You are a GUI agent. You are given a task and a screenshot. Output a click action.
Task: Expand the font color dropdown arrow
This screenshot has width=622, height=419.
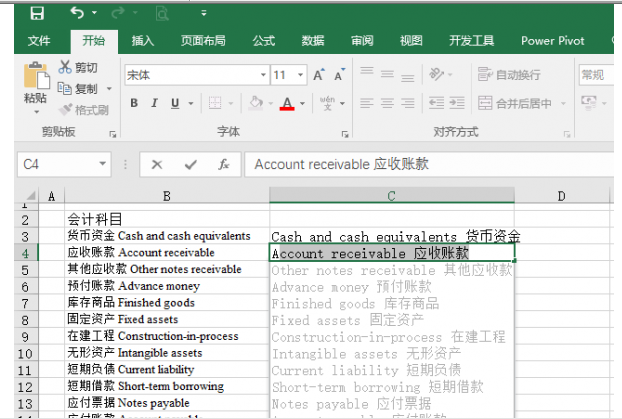coord(303,104)
